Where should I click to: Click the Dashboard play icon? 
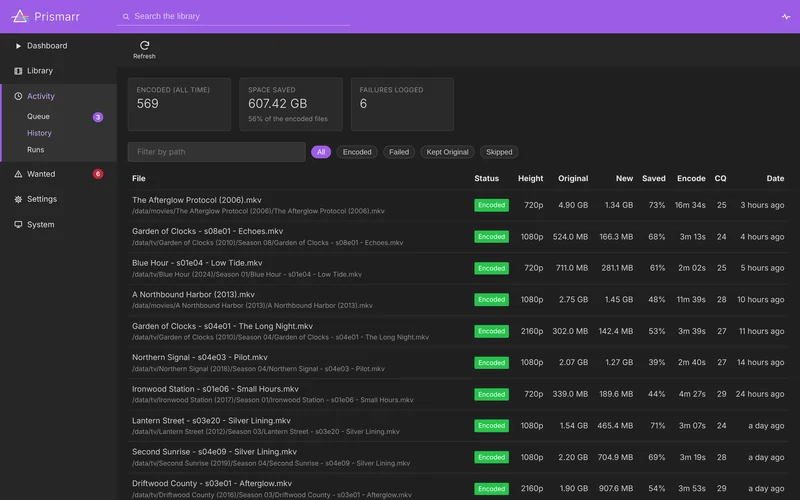(x=18, y=46)
